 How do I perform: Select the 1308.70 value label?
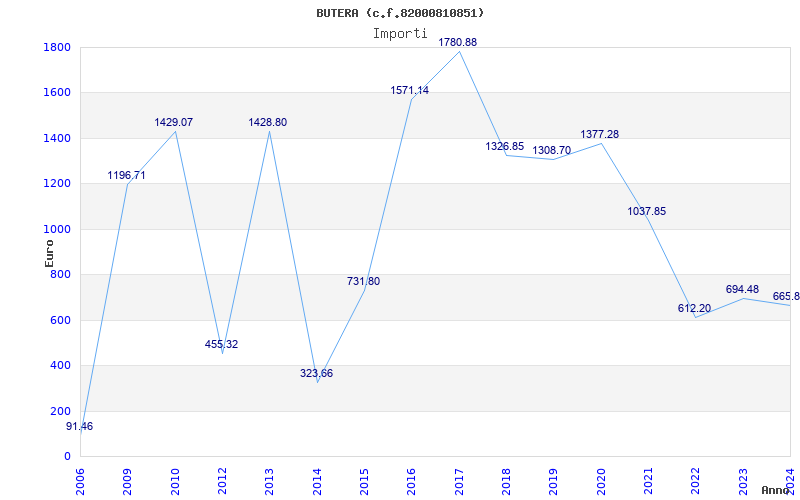[552, 151]
